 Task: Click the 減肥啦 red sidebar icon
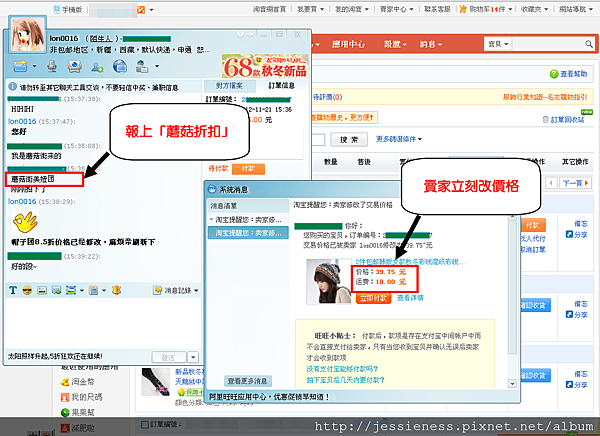pyautogui.click(x=65, y=428)
